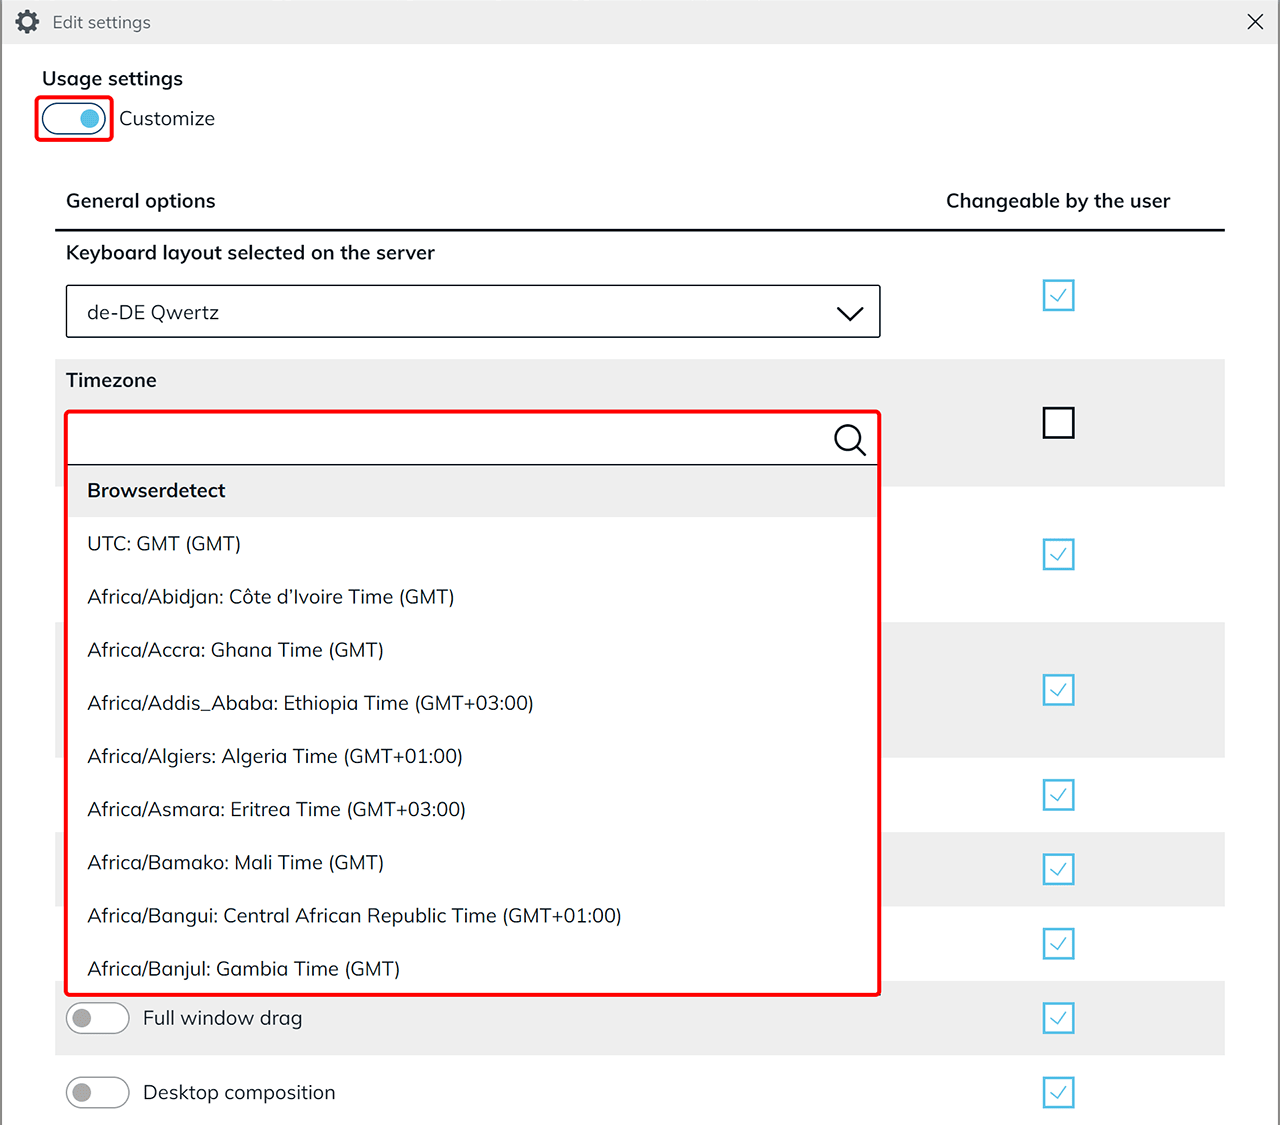Image resolution: width=1280 pixels, height=1125 pixels.
Task: Close the Edit settings dialog
Action: [x=1255, y=22]
